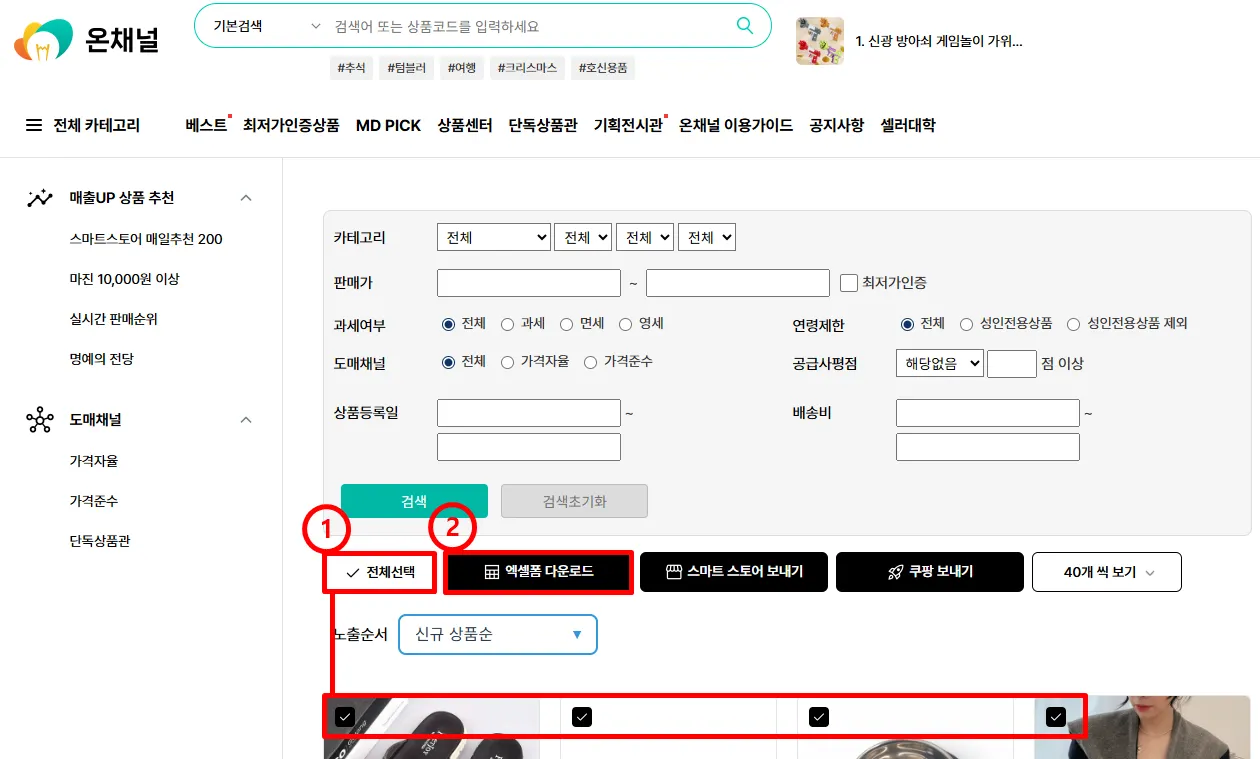Select the 영세 radio button
Screen dimensions: 1260x759
625,324
